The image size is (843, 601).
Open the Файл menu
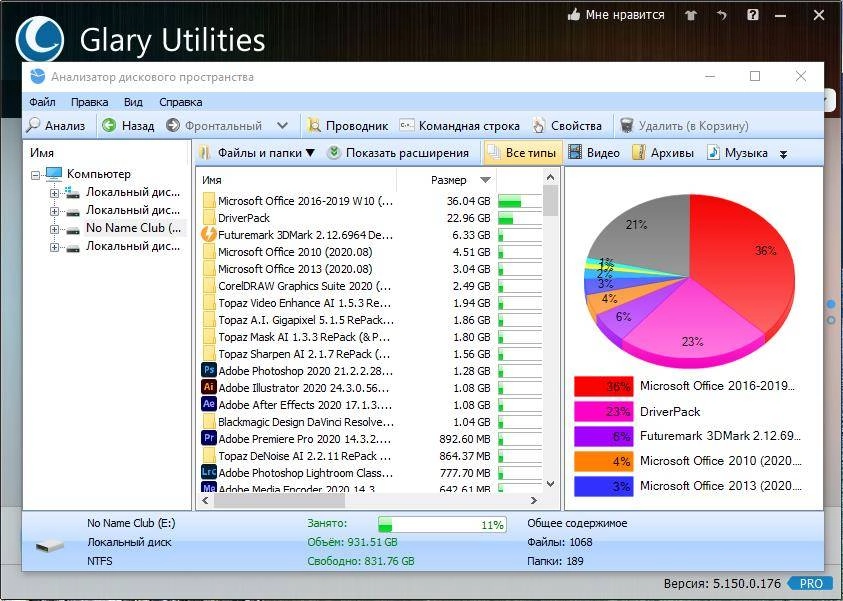[42, 102]
